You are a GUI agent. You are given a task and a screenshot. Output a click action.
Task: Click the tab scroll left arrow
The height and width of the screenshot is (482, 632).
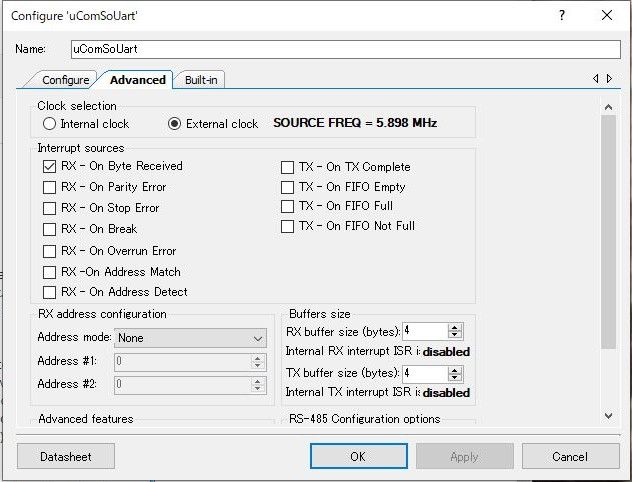click(596, 79)
